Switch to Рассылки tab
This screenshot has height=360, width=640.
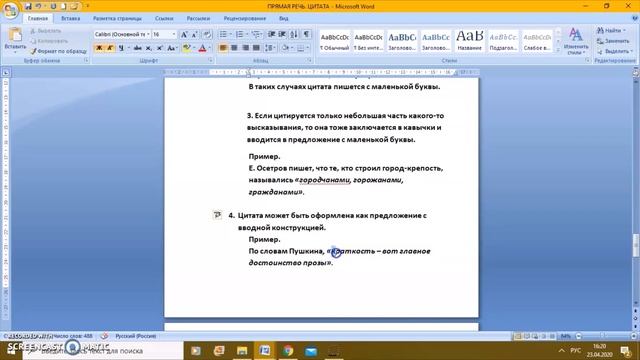(198, 18)
